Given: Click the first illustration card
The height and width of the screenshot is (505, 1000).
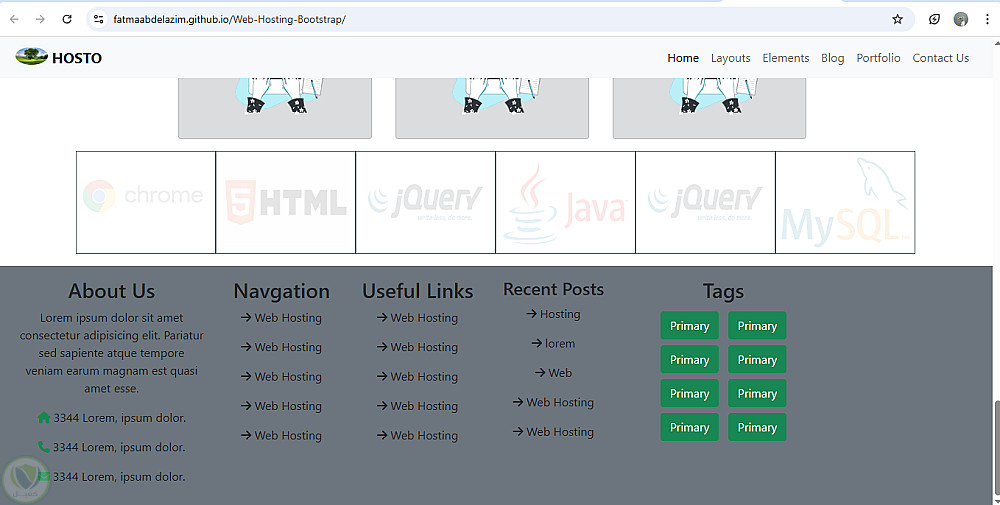Looking at the screenshot, I should pyautogui.click(x=275, y=107).
